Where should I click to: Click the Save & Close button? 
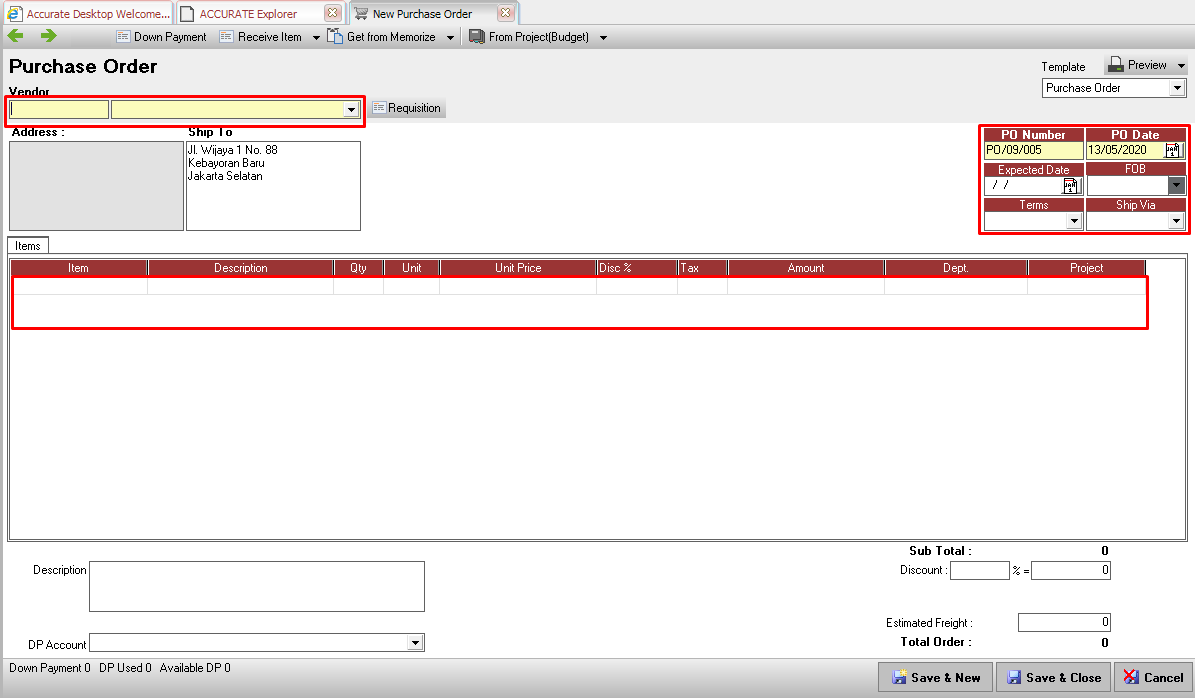click(1057, 677)
